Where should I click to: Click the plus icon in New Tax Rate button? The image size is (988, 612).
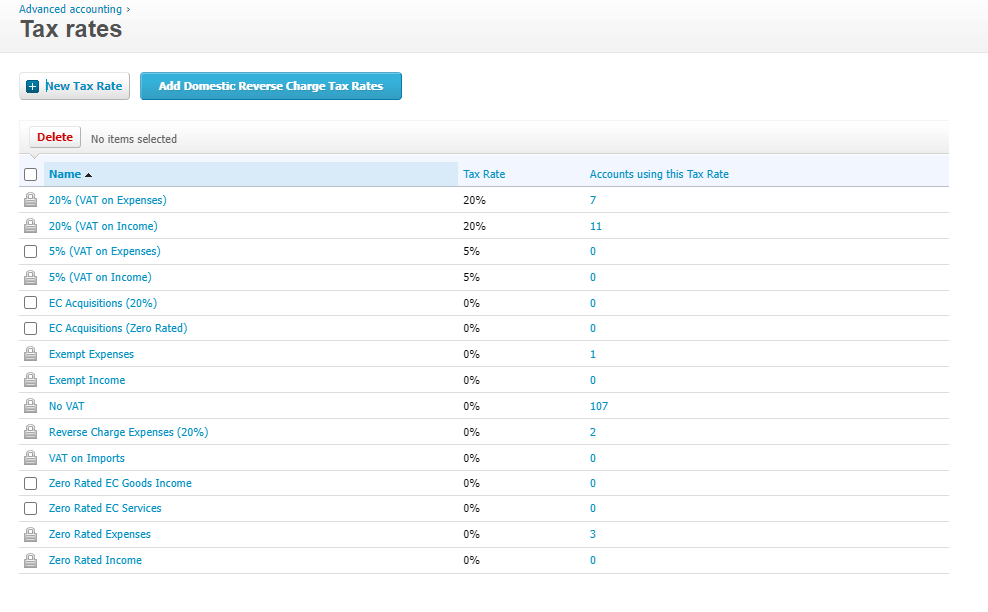[33, 86]
